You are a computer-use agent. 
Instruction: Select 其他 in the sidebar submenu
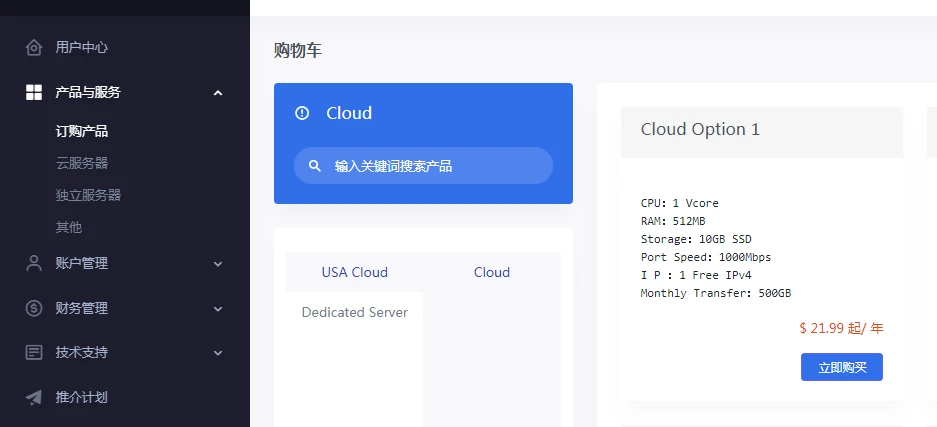[69, 227]
